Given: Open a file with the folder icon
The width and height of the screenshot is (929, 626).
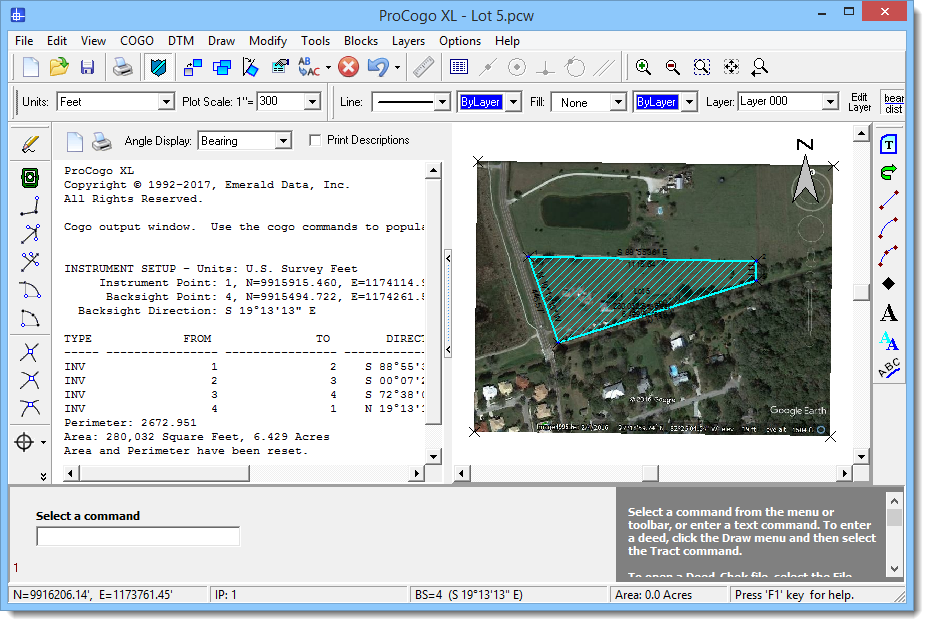Looking at the screenshot, I should 59,67.
